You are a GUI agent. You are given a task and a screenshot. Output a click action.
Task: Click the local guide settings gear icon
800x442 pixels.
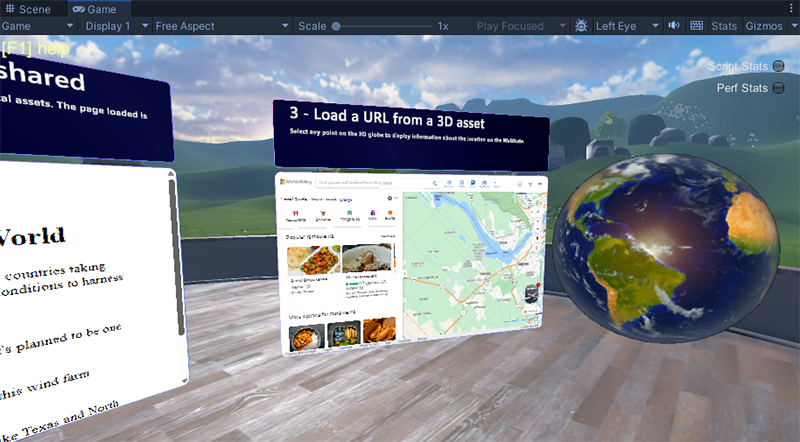pos(390,198)
